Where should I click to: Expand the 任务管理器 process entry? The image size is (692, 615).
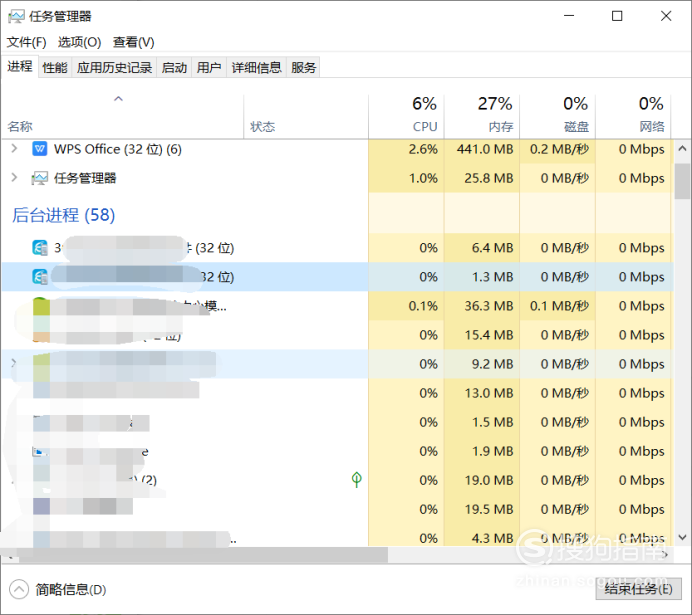[x=14, y=177]
